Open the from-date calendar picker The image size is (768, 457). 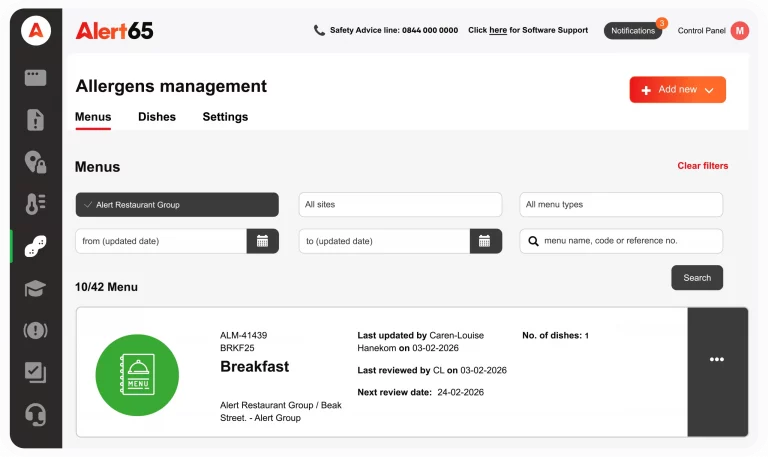(x=262, y=241)
